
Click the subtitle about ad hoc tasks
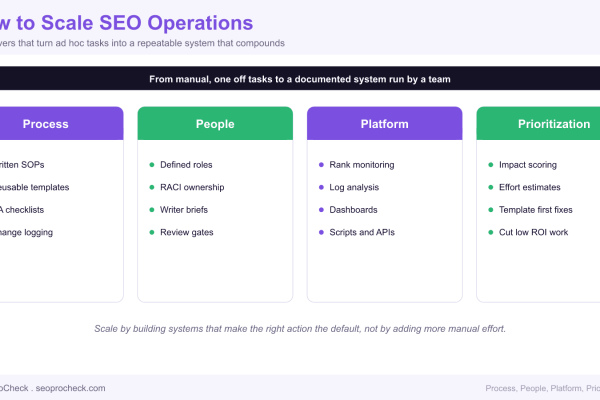click(142, 43)
